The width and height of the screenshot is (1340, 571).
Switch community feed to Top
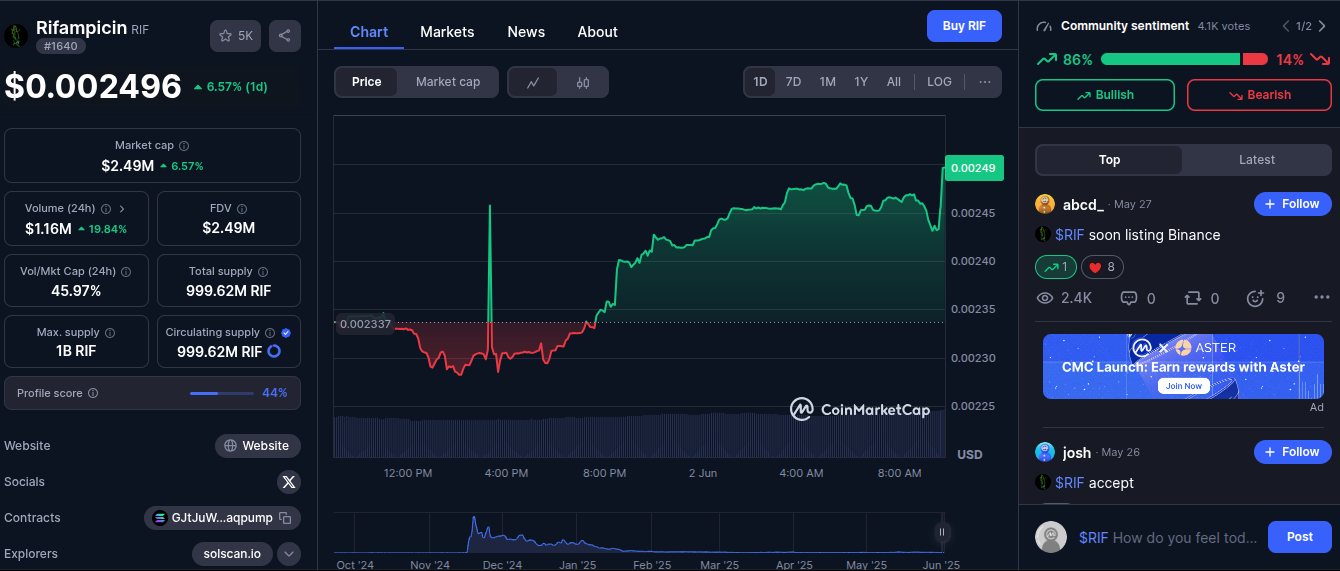[x=1109, y=160]
